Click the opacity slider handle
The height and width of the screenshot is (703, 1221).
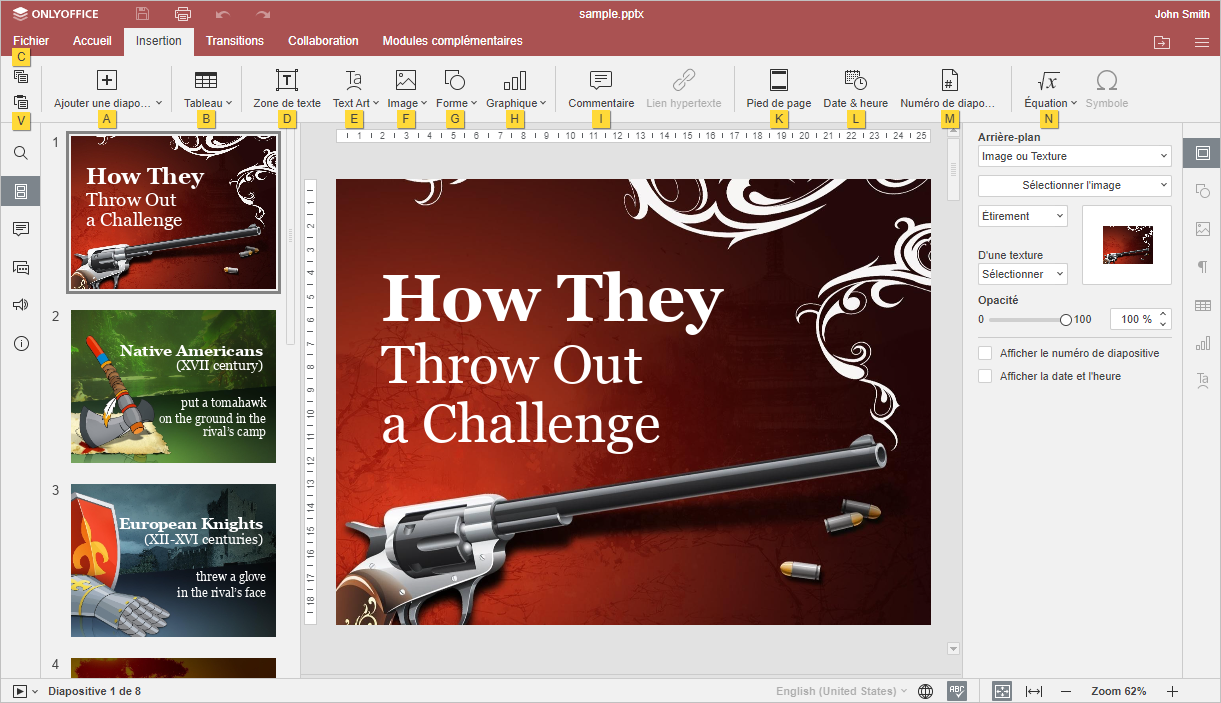coord(1065,320)
